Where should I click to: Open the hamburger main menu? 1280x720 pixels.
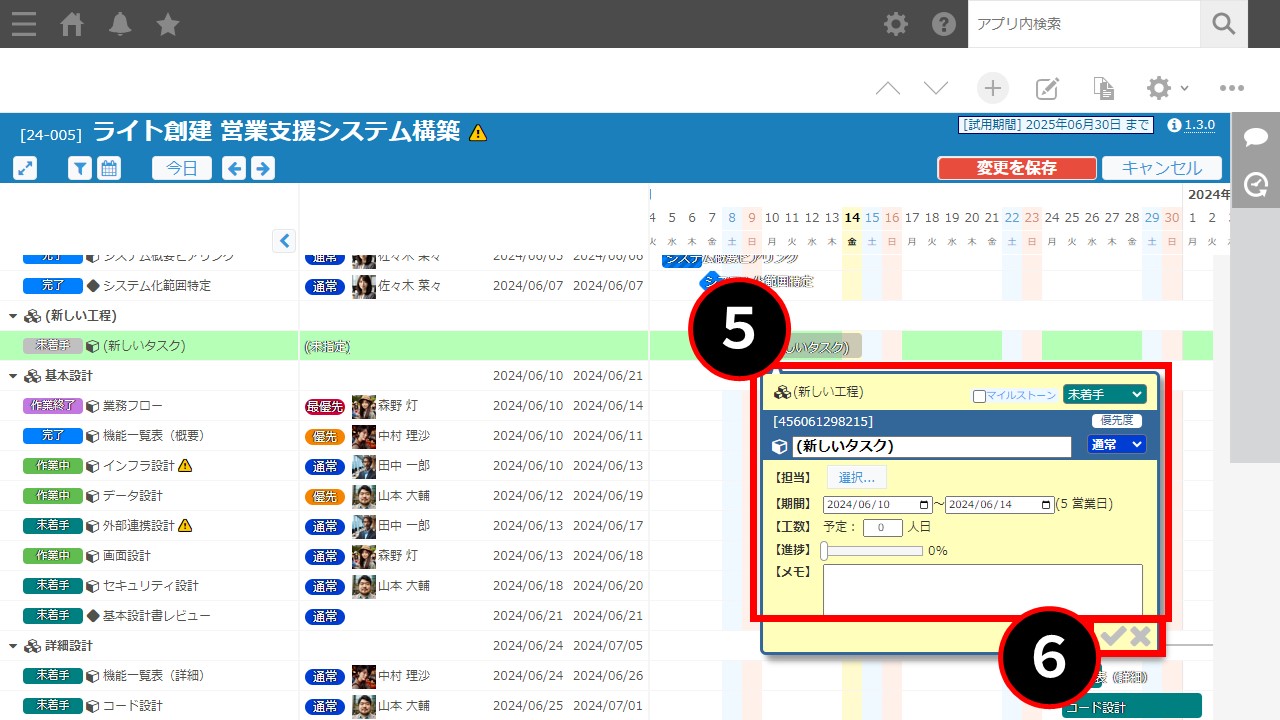tap(23, 24)
